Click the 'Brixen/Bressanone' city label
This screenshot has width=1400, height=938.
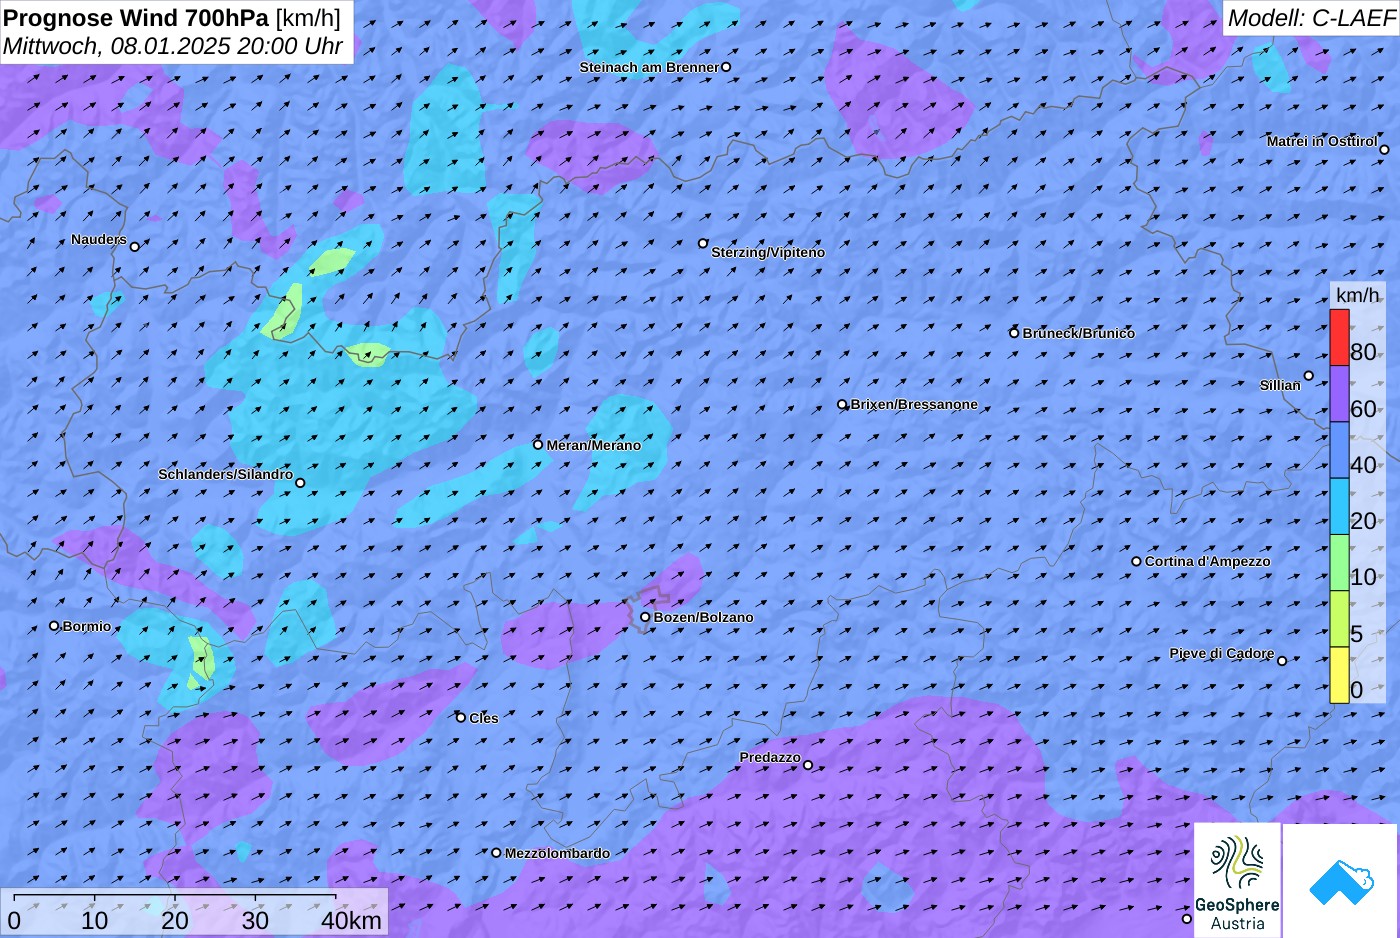[x=914, y=404]
